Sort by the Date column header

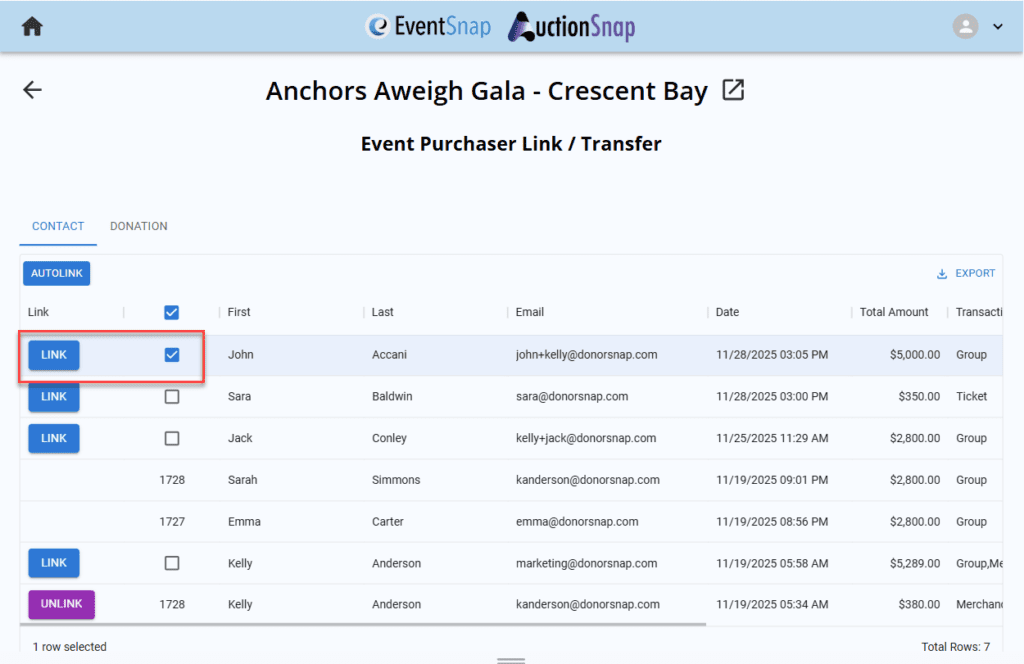point(727,312)
